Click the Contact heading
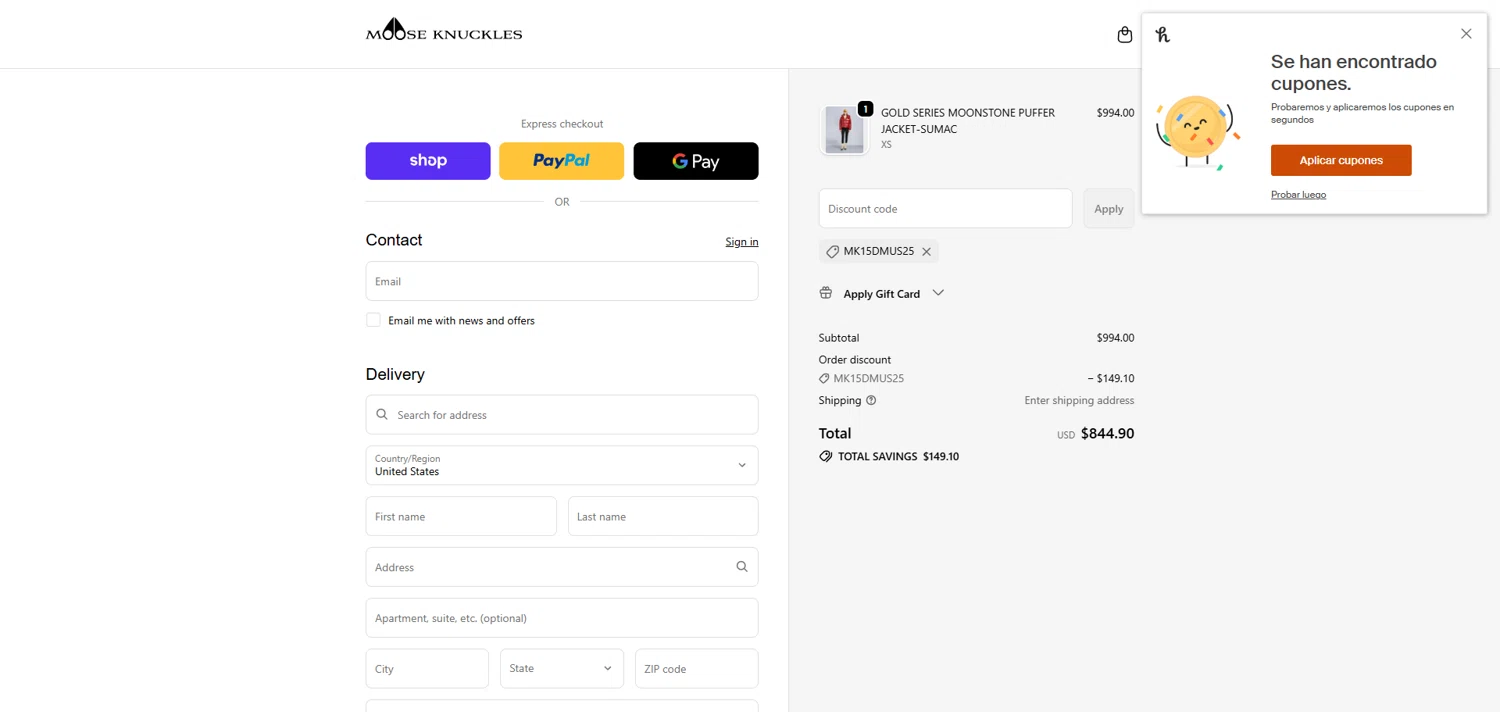Image resolution: width=1500 pixels, height=712 pixels. tap(394, 240)
